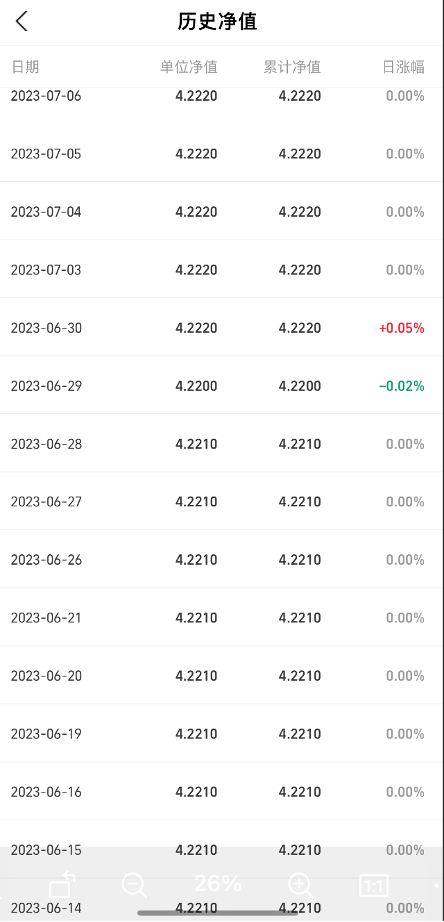This screenshot has height=922, width=444.
Task: Select the 2023-07-05 date entry
Action: (x=46, y=154)
